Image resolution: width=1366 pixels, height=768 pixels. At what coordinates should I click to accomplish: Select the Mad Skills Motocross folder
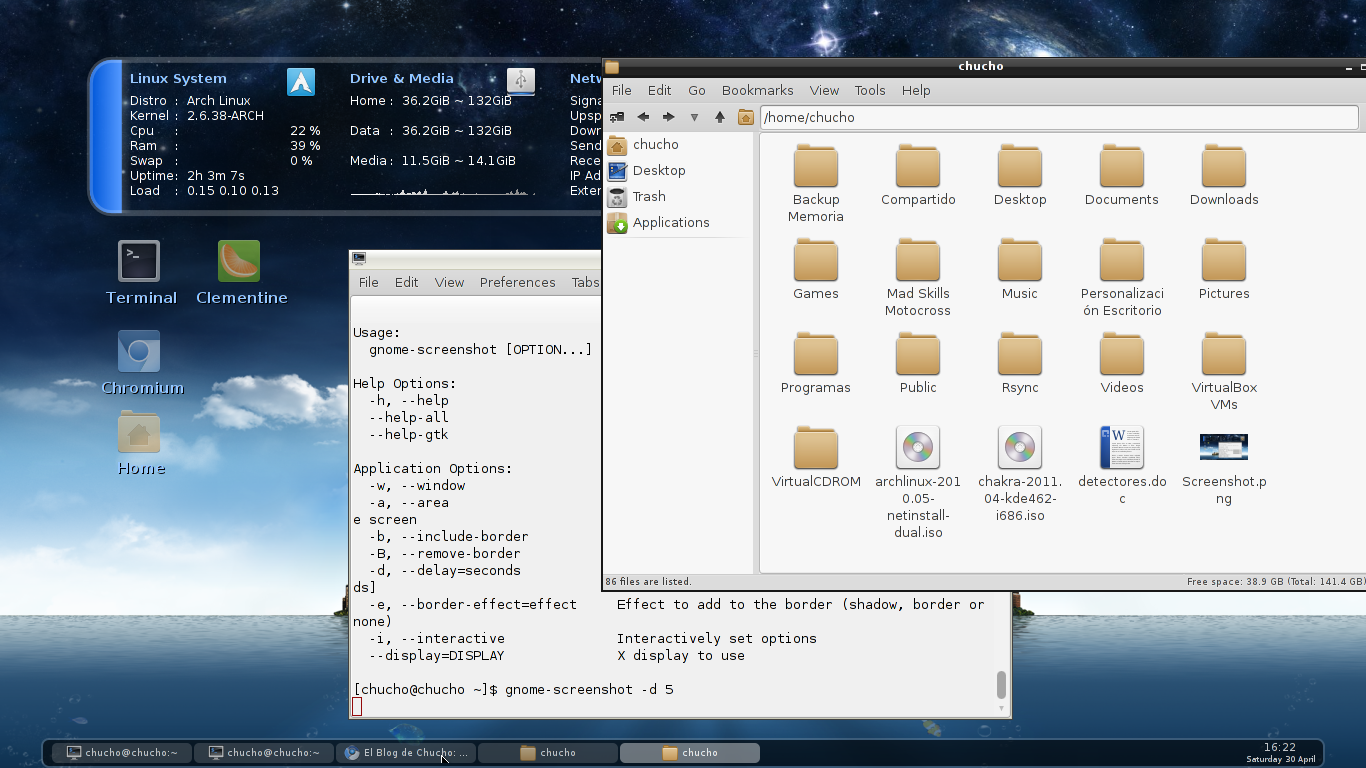(x=918, y=278)
